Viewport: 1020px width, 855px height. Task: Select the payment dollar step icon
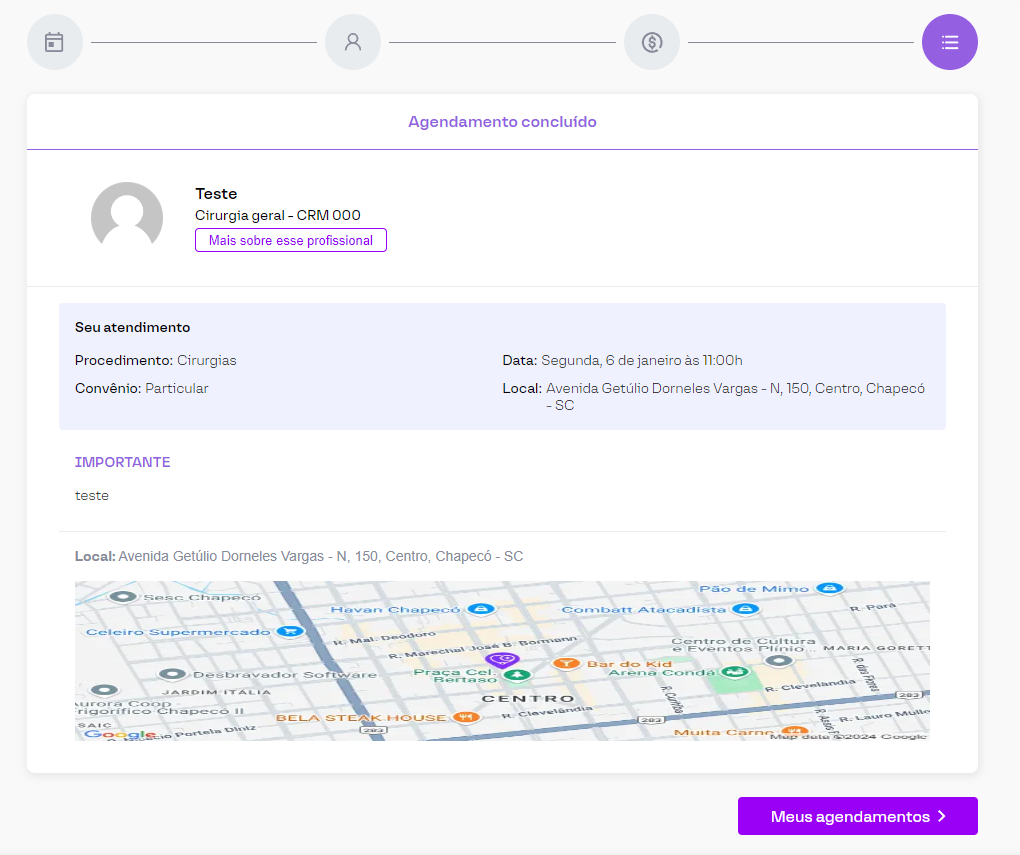click(x=652, y=42)
